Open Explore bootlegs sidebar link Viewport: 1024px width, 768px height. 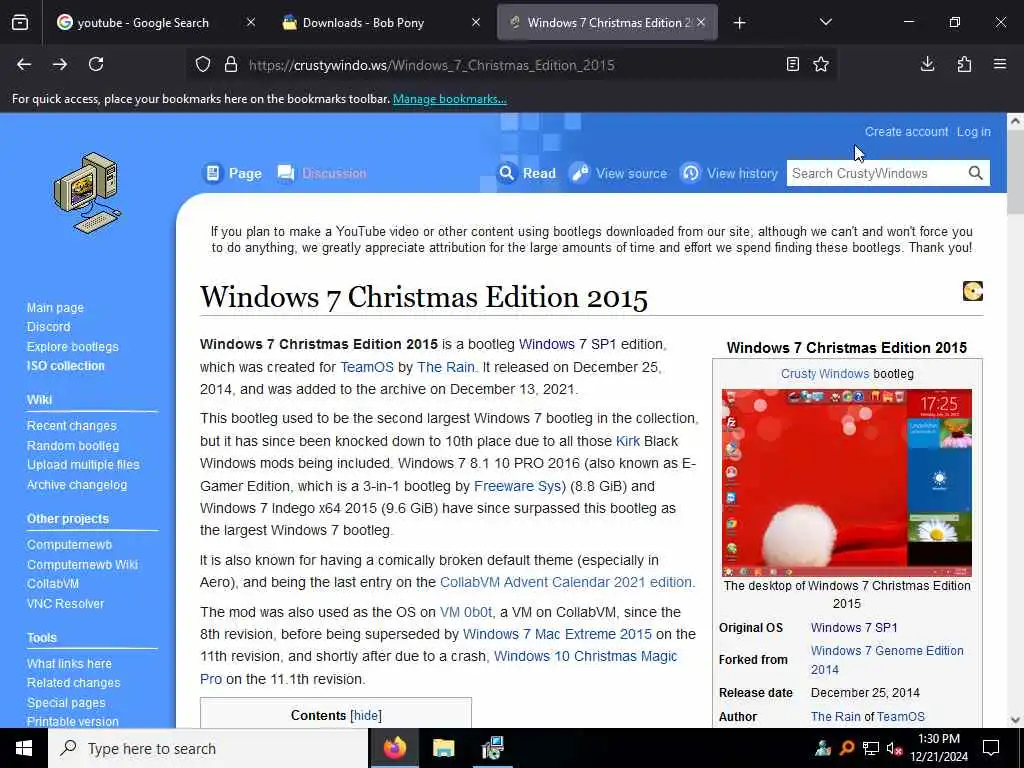tap(72, 347)
